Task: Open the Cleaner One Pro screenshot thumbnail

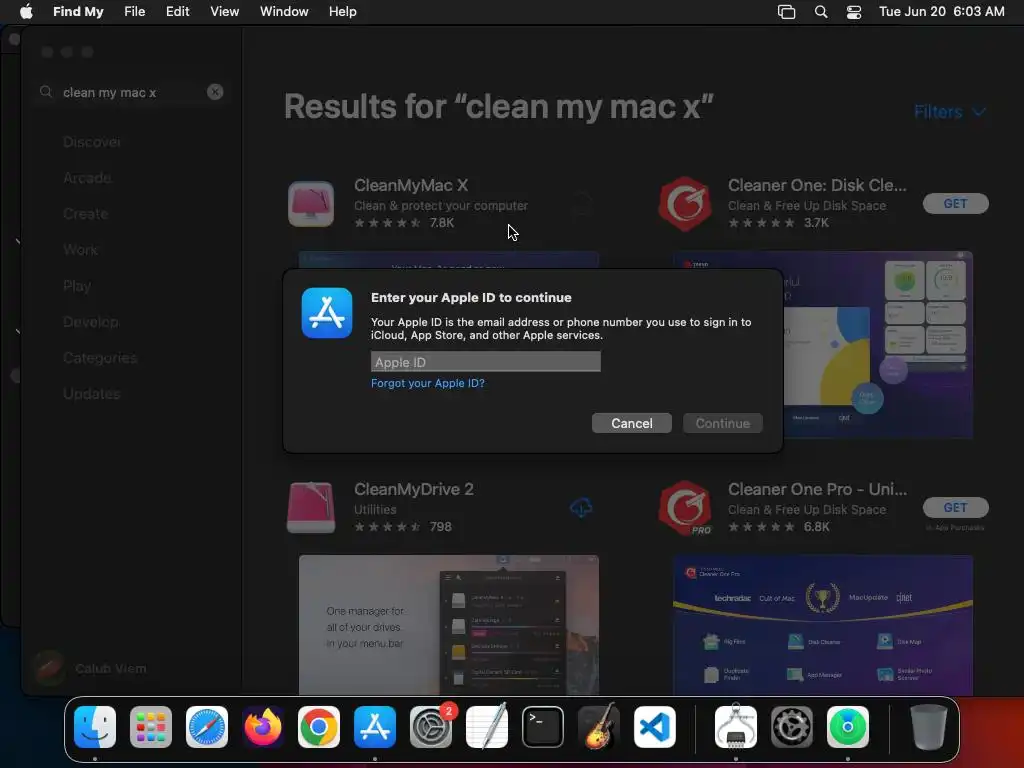Action: pos(823,625)
